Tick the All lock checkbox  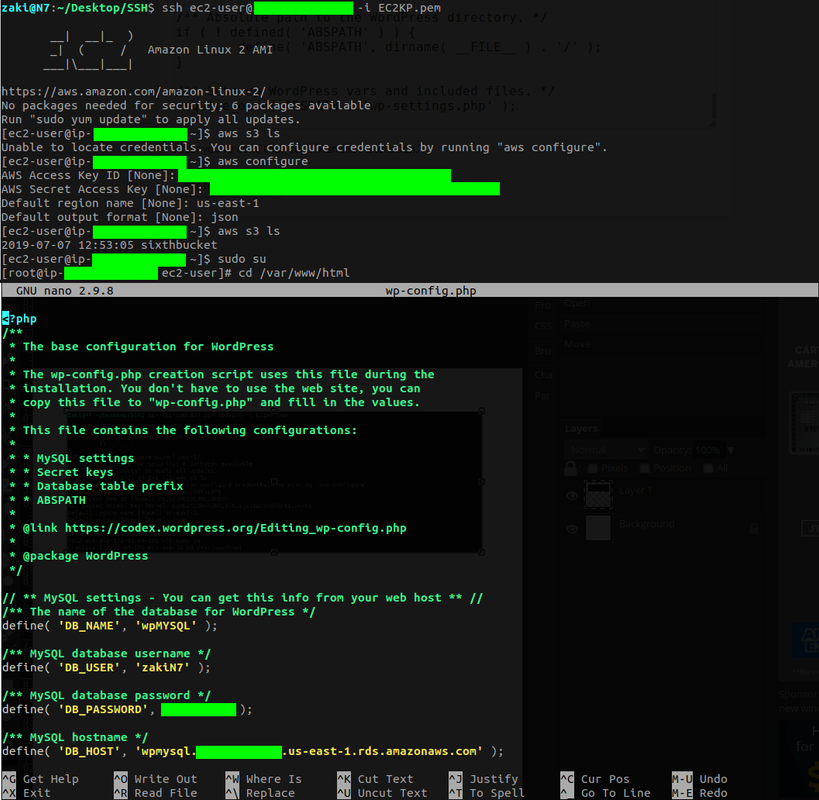coord(708,468)
